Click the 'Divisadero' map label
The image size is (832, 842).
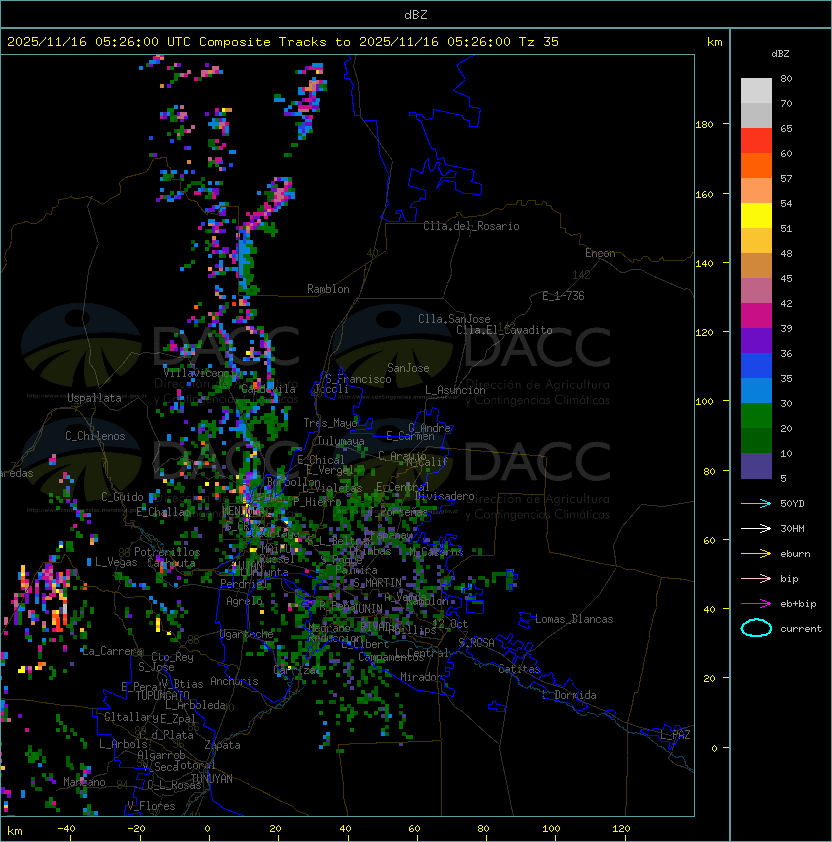tap(444, 496)
